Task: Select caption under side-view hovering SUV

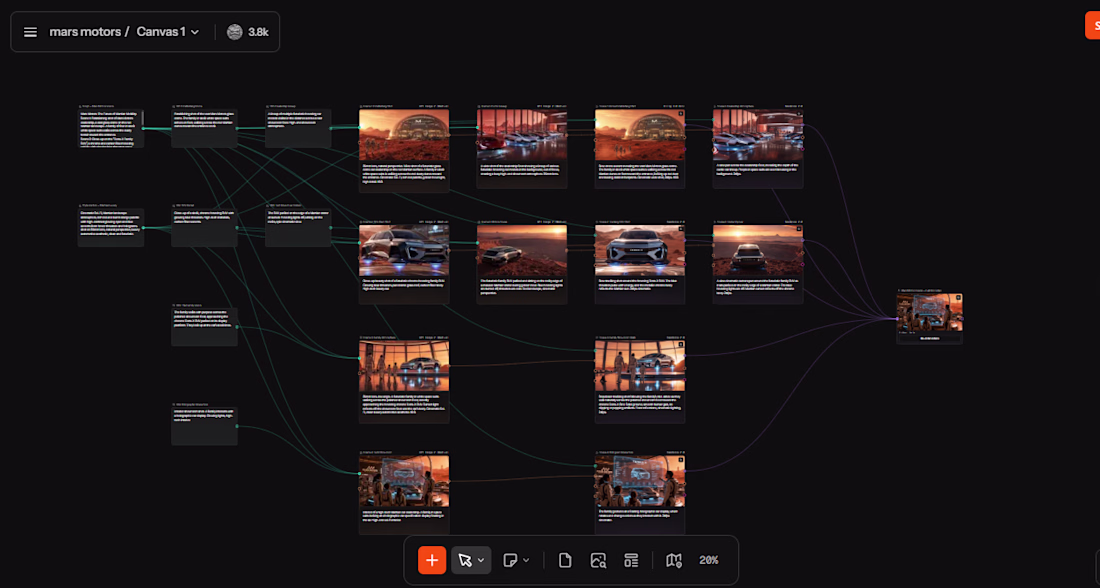Action: 404,284
